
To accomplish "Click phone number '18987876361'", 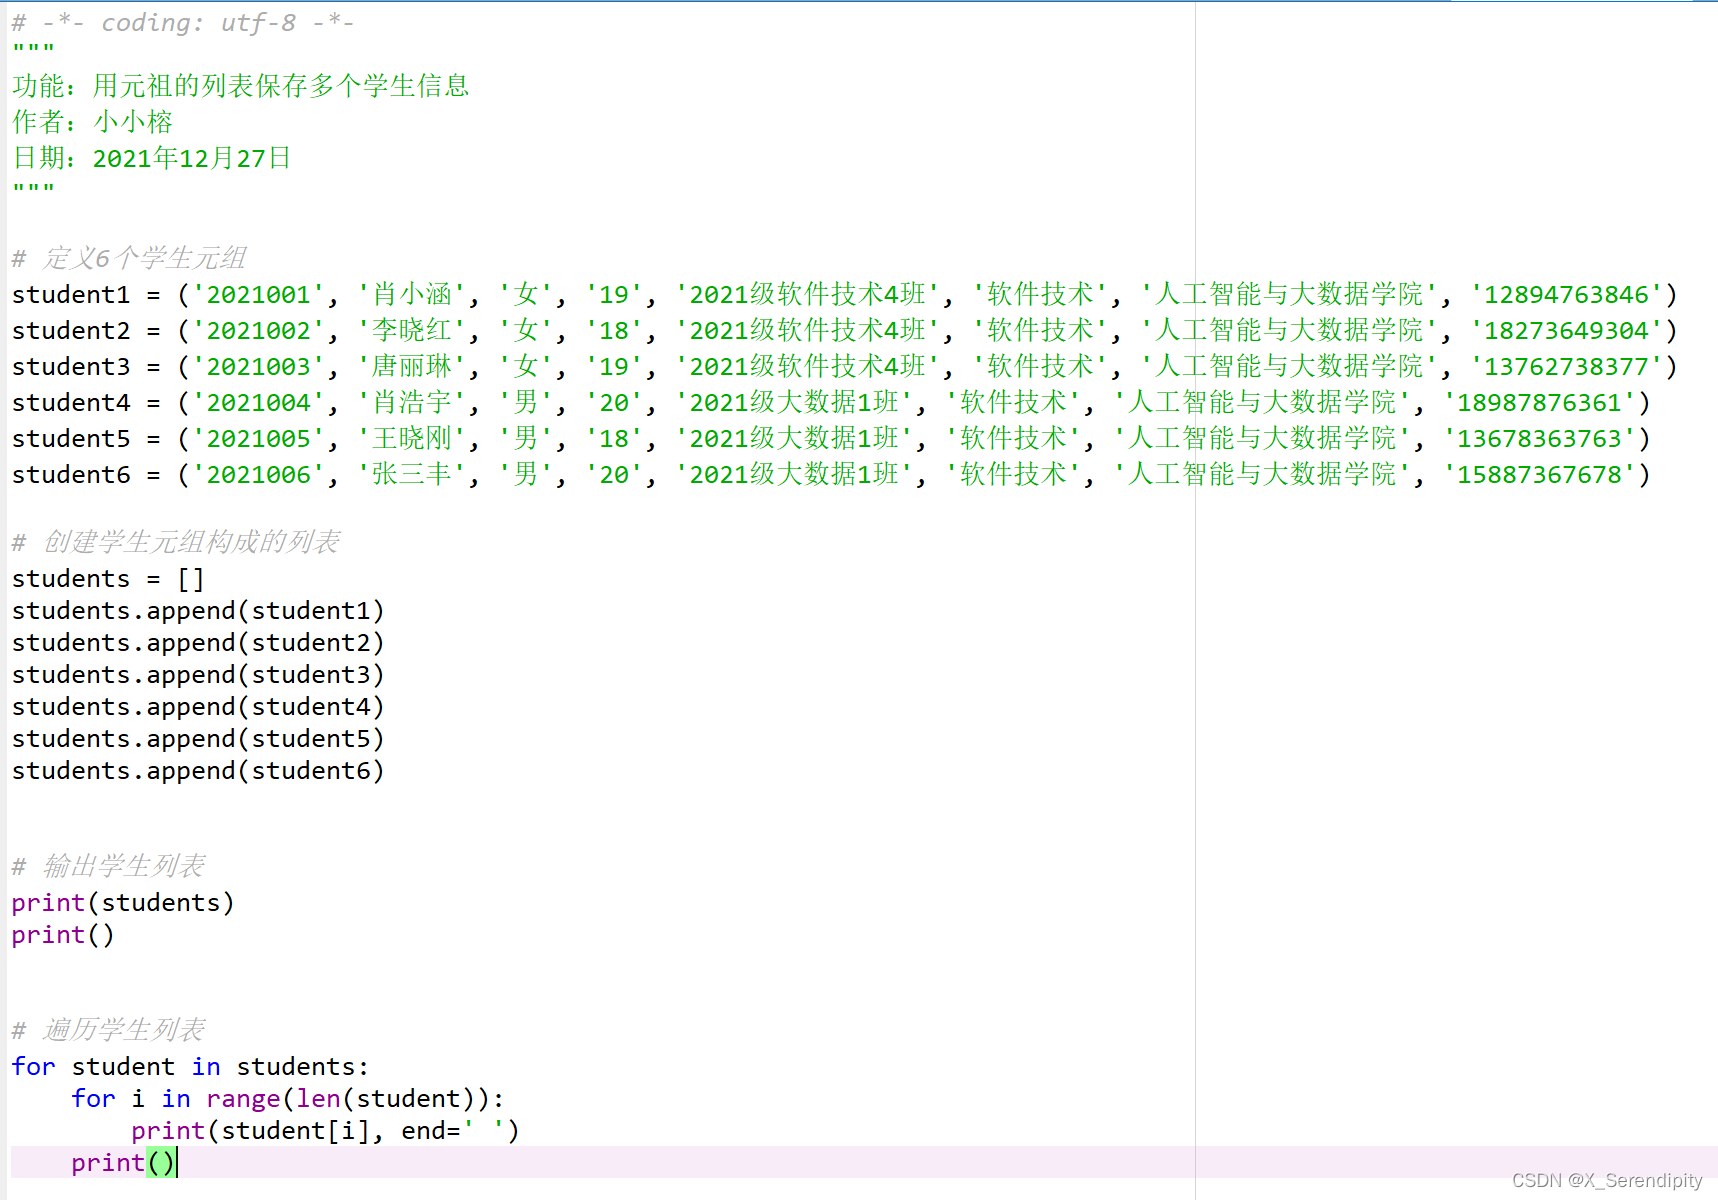I will [x=1539, y=402].
